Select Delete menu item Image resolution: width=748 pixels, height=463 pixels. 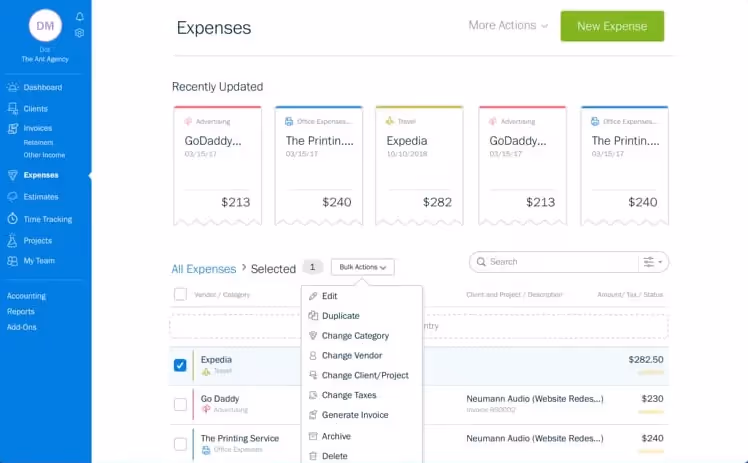362,456
